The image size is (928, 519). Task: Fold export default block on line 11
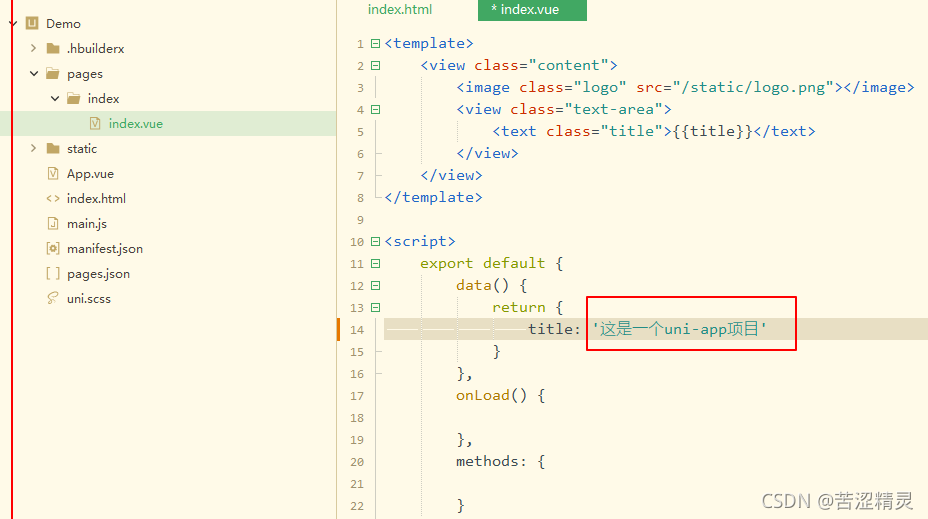(375, 263)
